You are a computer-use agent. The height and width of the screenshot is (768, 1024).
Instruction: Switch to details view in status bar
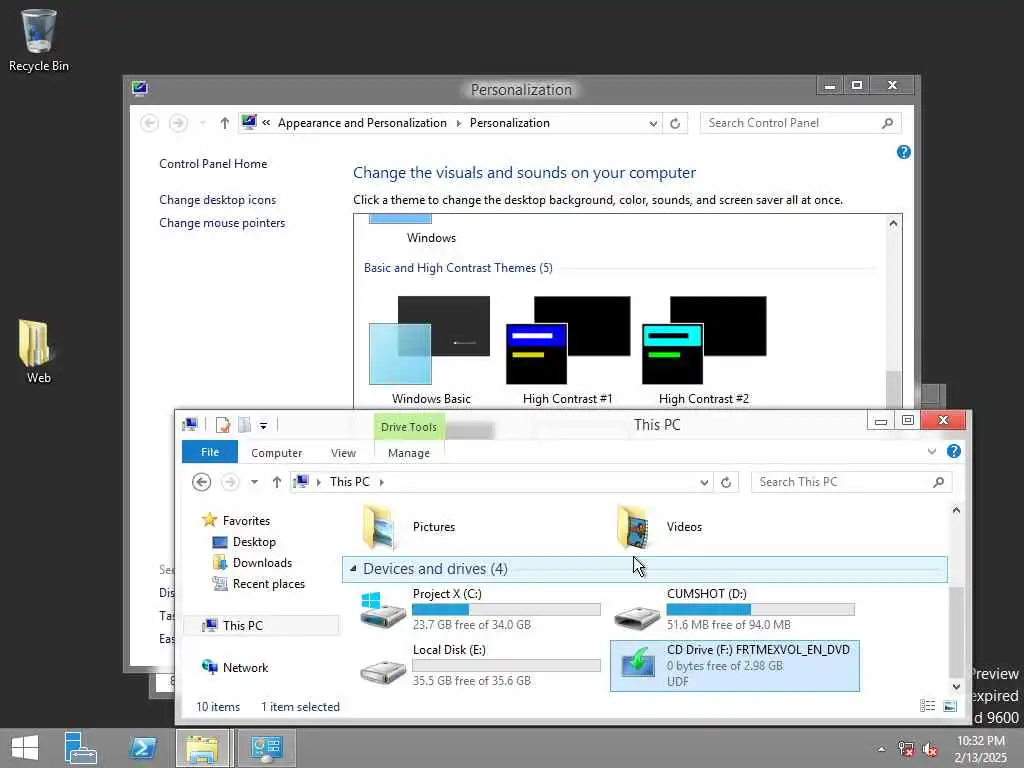pyautogui.click(x=927, y=706)
